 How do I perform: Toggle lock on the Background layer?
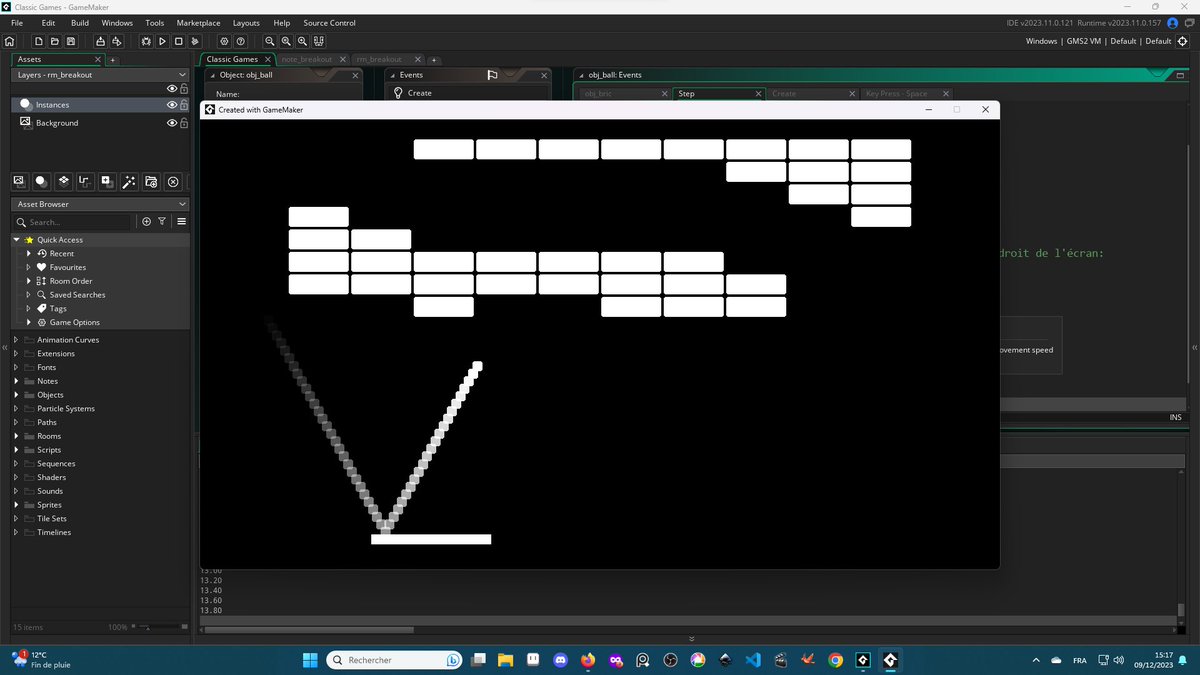pos(184,123)
